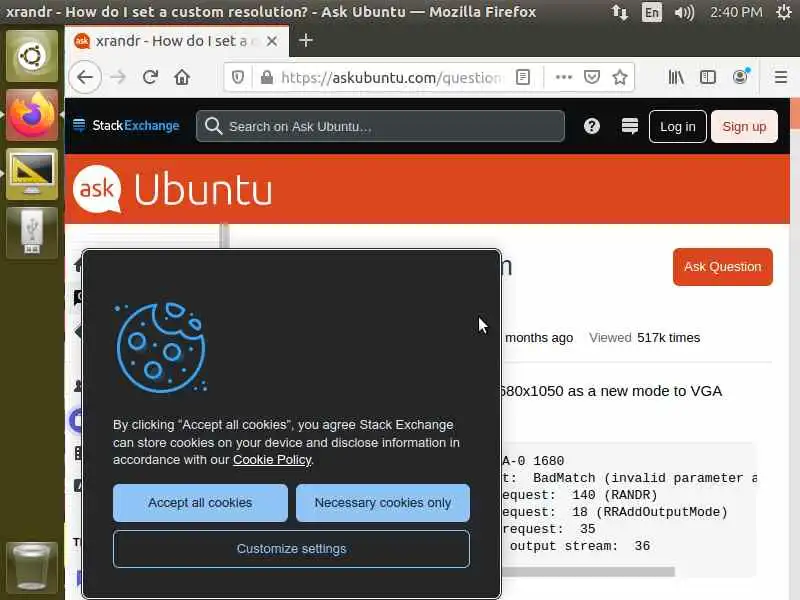Viewport: 800px width, 600px height.
Task: Open the Stack Exchange inbox icon
Action: click(x=630, y=126)
